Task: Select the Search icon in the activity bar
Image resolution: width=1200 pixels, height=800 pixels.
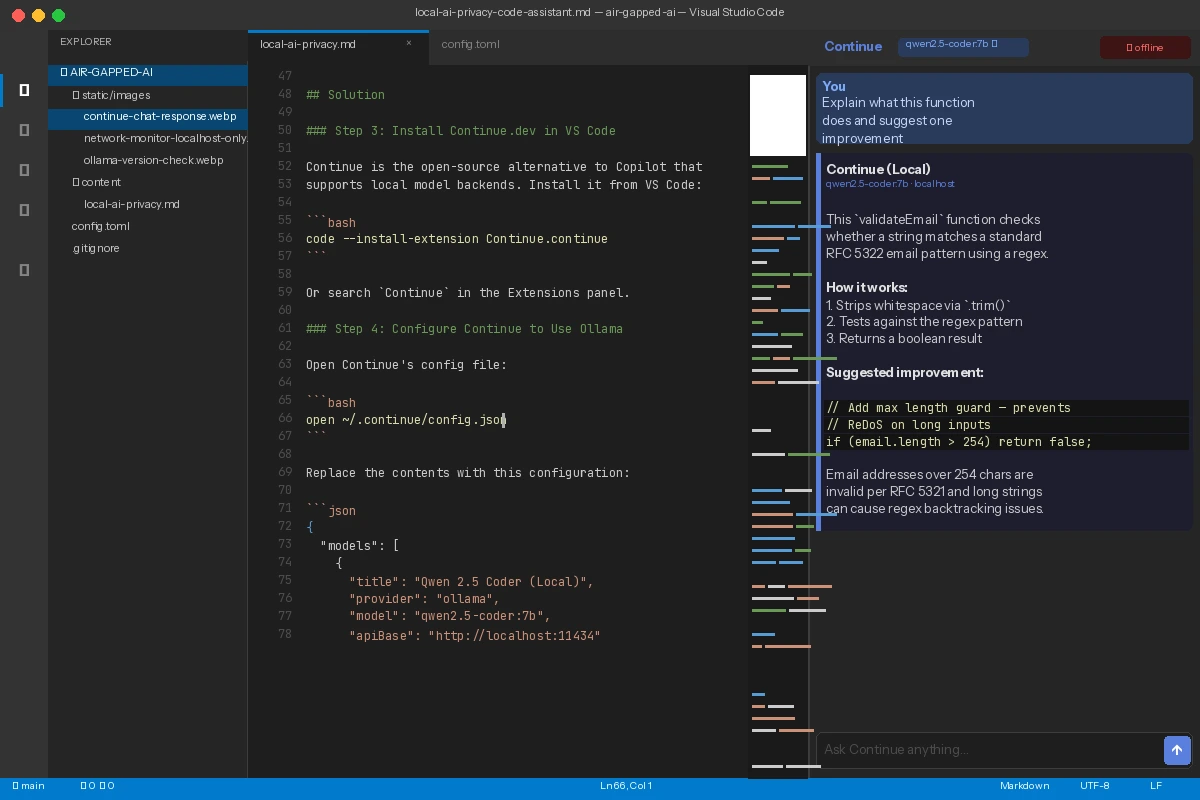Action: [24, 130]
